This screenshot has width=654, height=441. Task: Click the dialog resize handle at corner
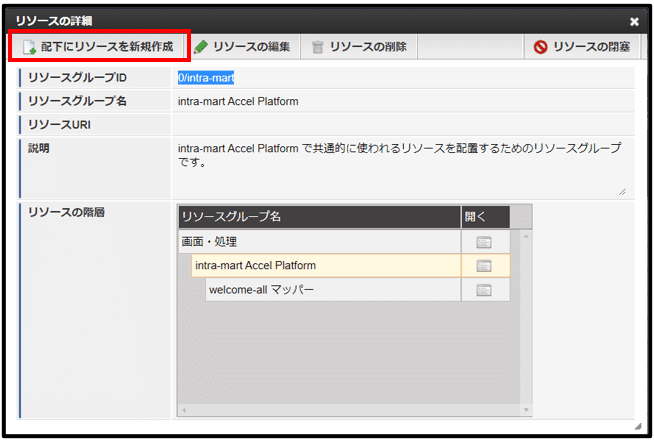638,426
